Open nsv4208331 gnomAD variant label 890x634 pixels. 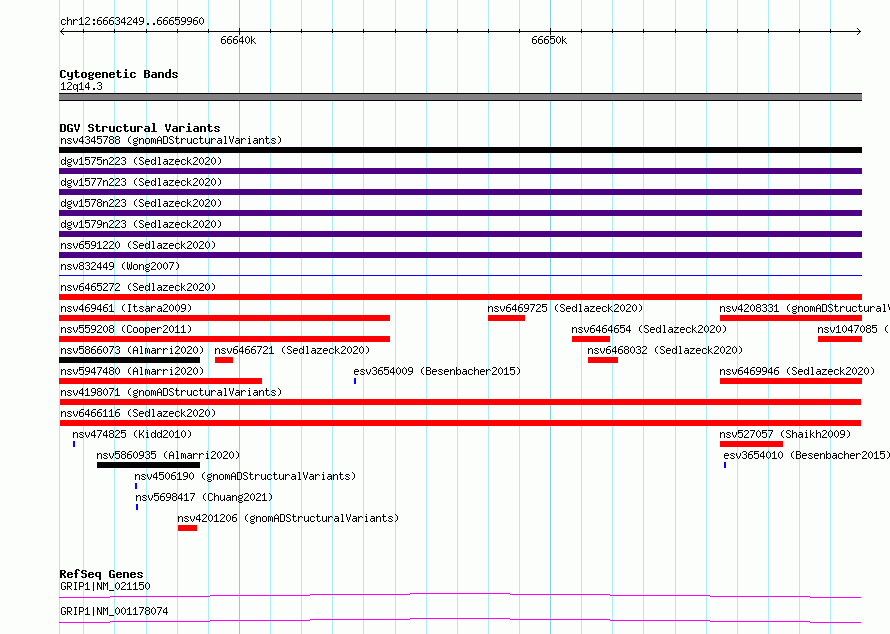point(804,308)
